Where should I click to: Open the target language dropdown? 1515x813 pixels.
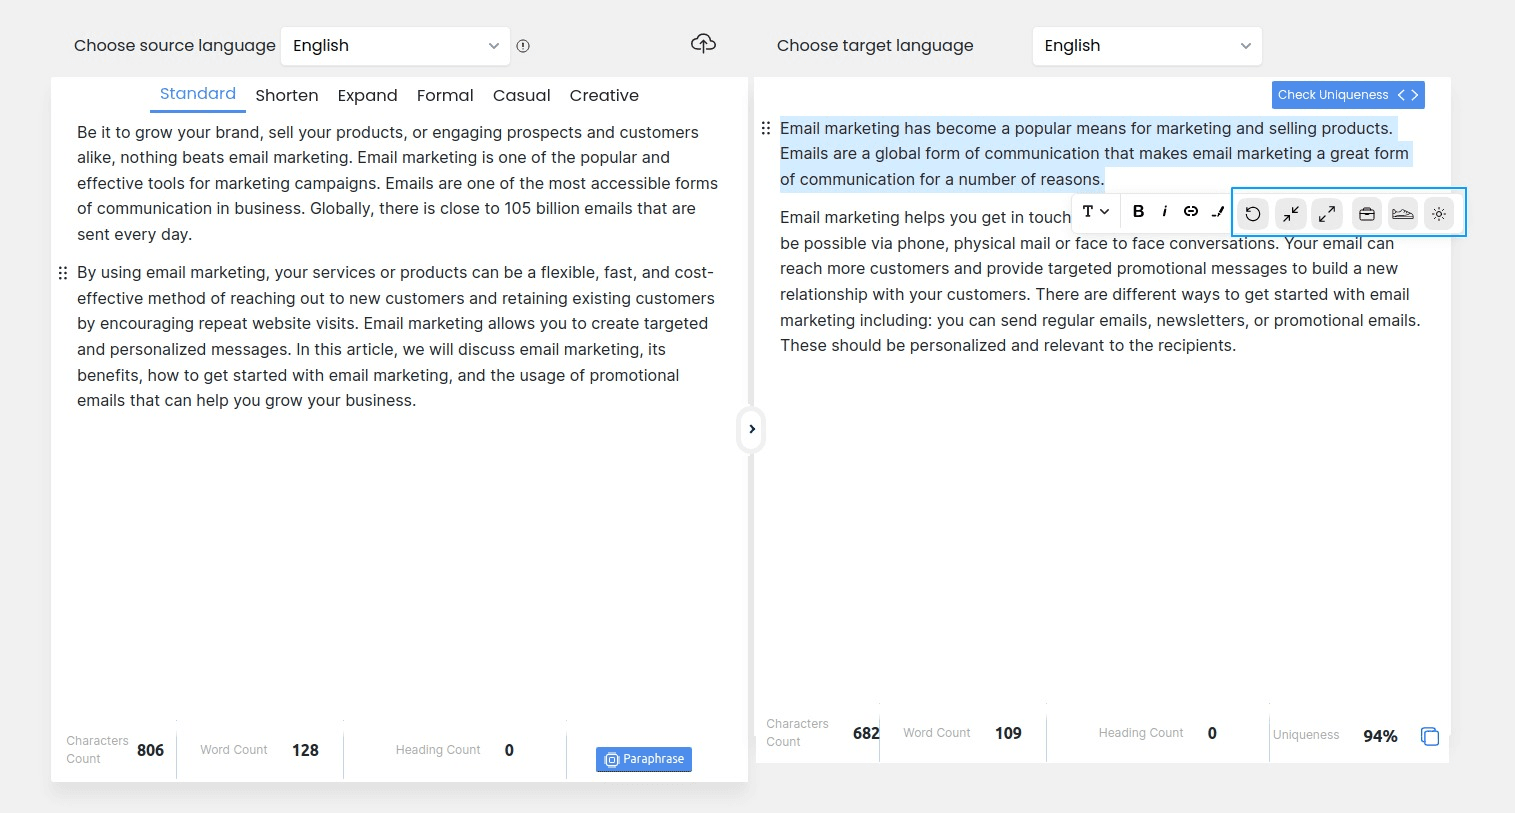point(1146,46)
